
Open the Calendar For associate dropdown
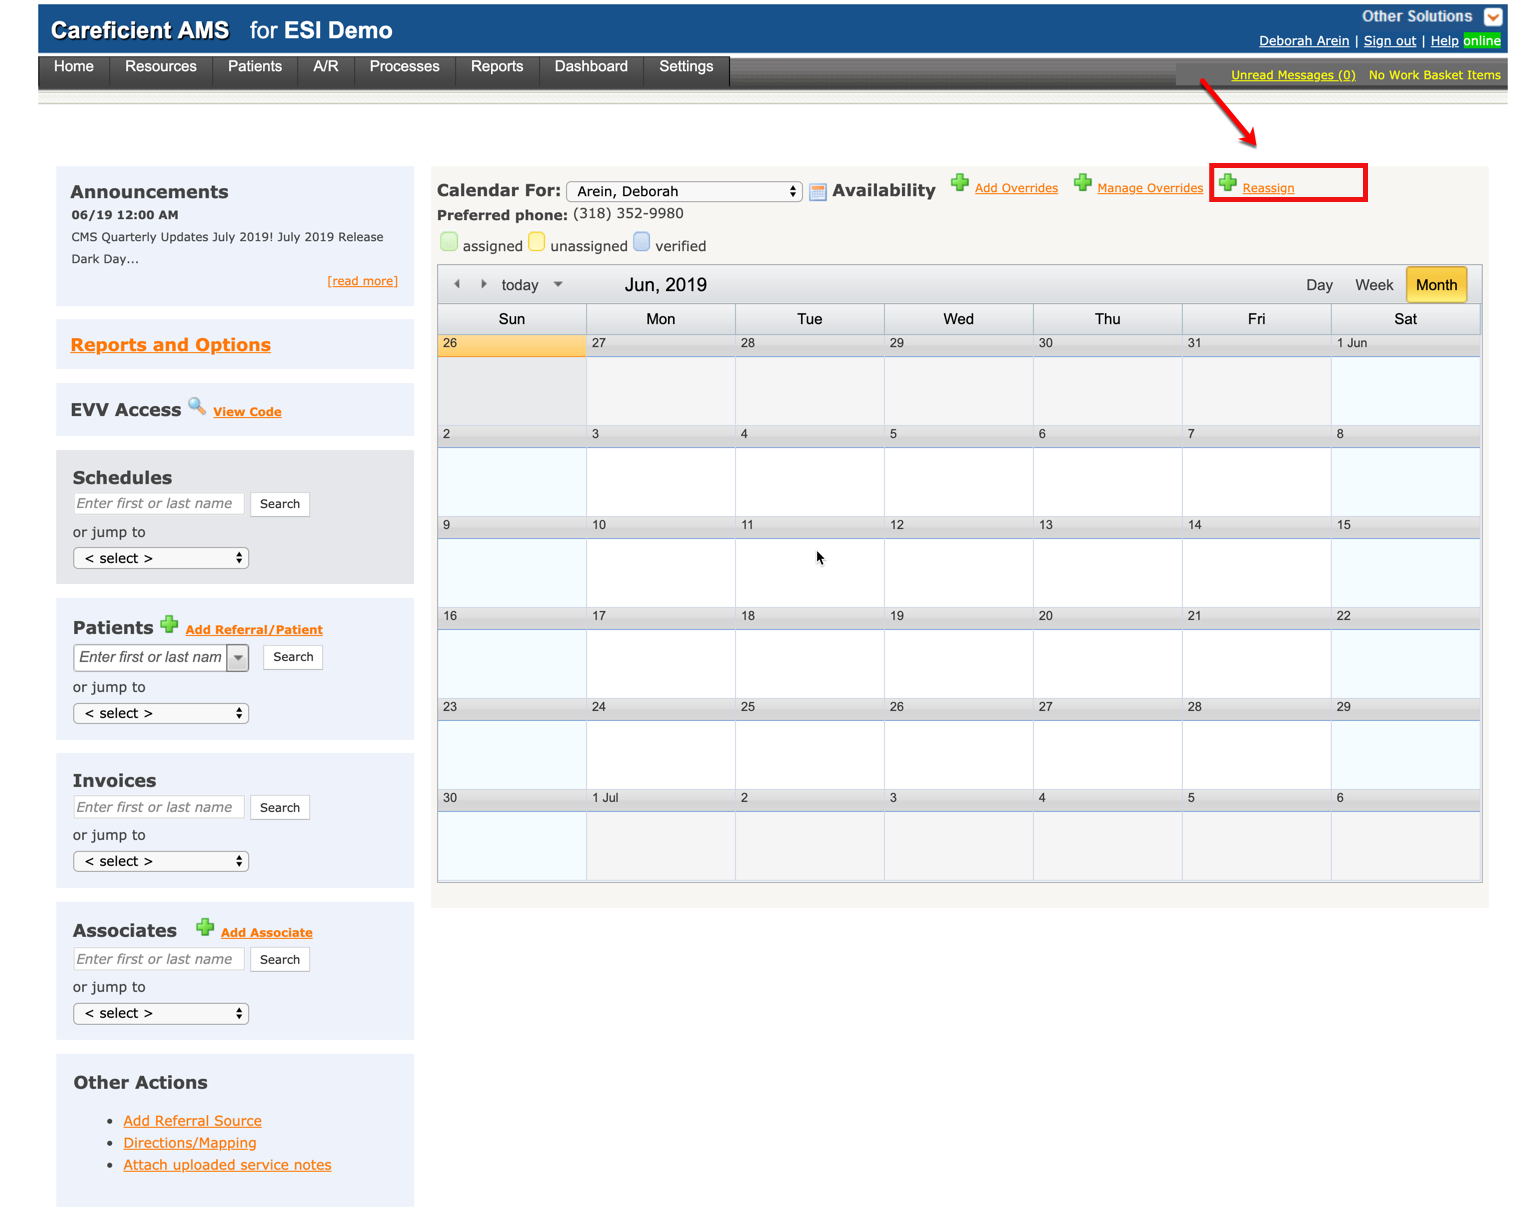tap(685, 191)
